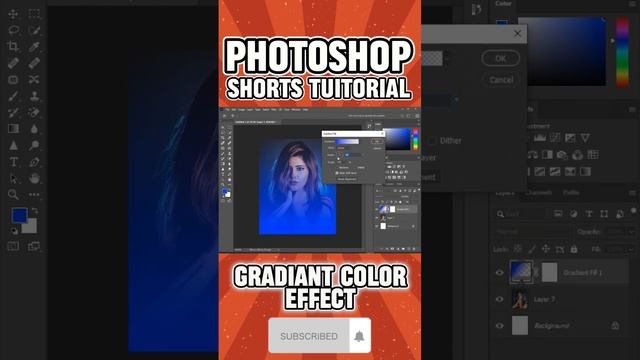
Task: Select the Lasso tool
Action: (13, 30)
